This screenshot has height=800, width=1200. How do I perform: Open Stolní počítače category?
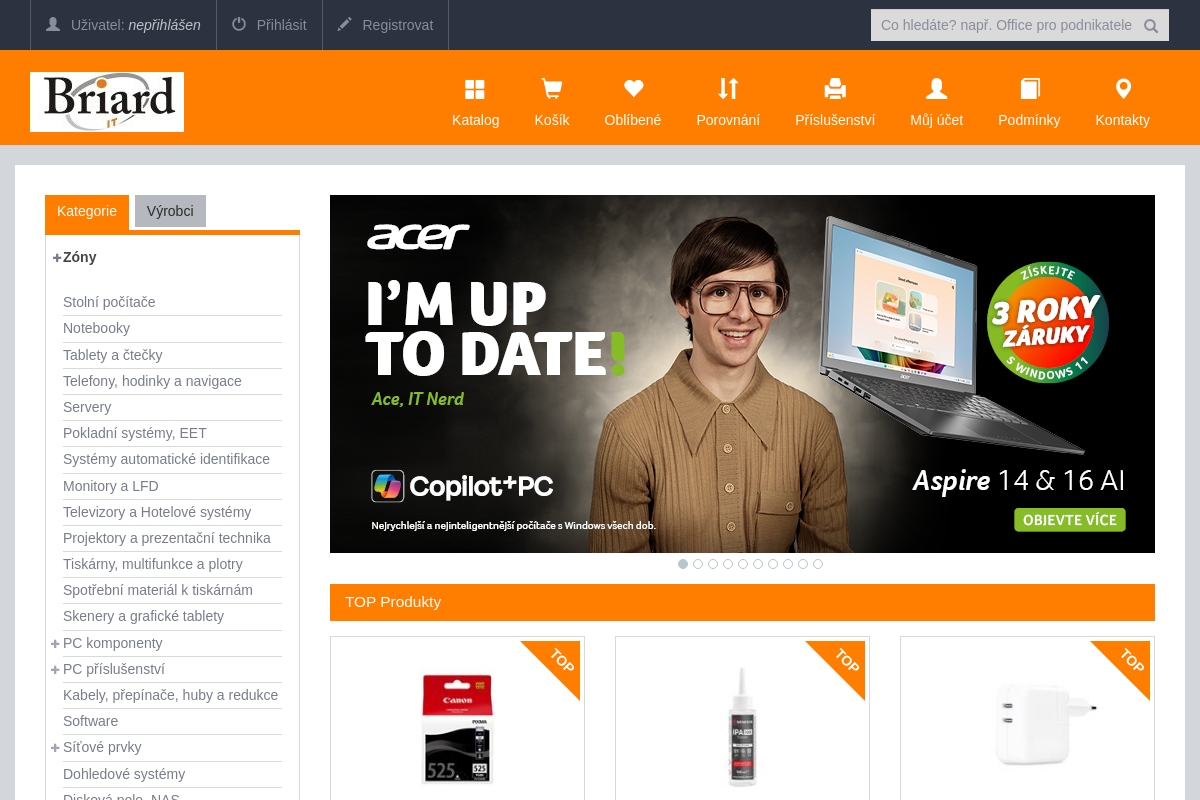[x=109, y=302]
